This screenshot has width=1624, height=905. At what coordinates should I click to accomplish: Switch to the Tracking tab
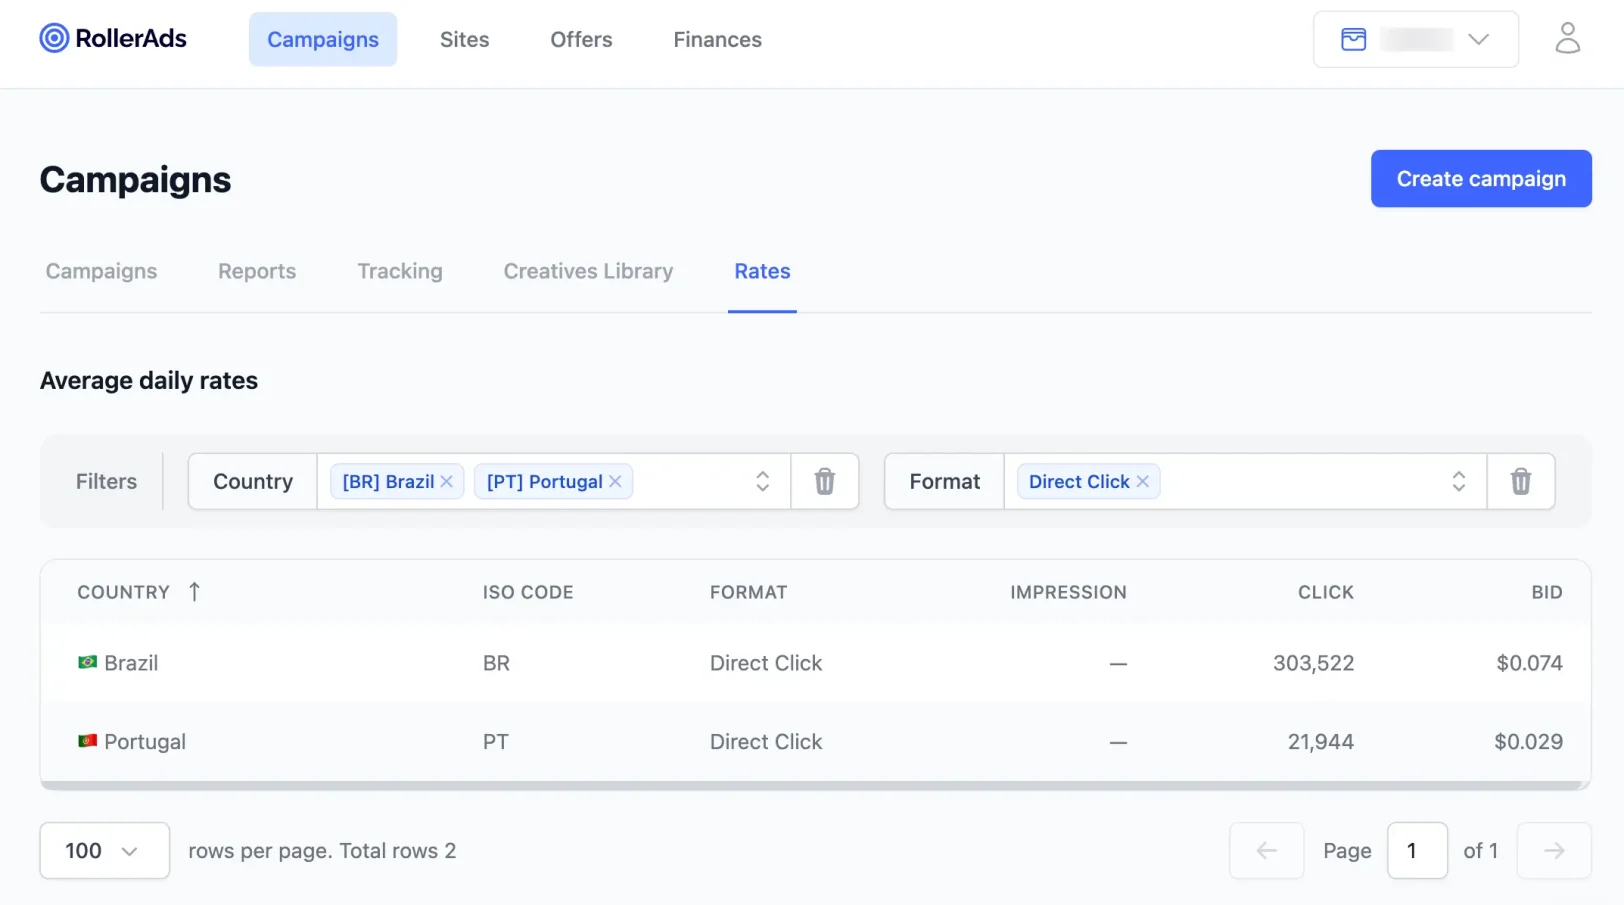(400, 271)
